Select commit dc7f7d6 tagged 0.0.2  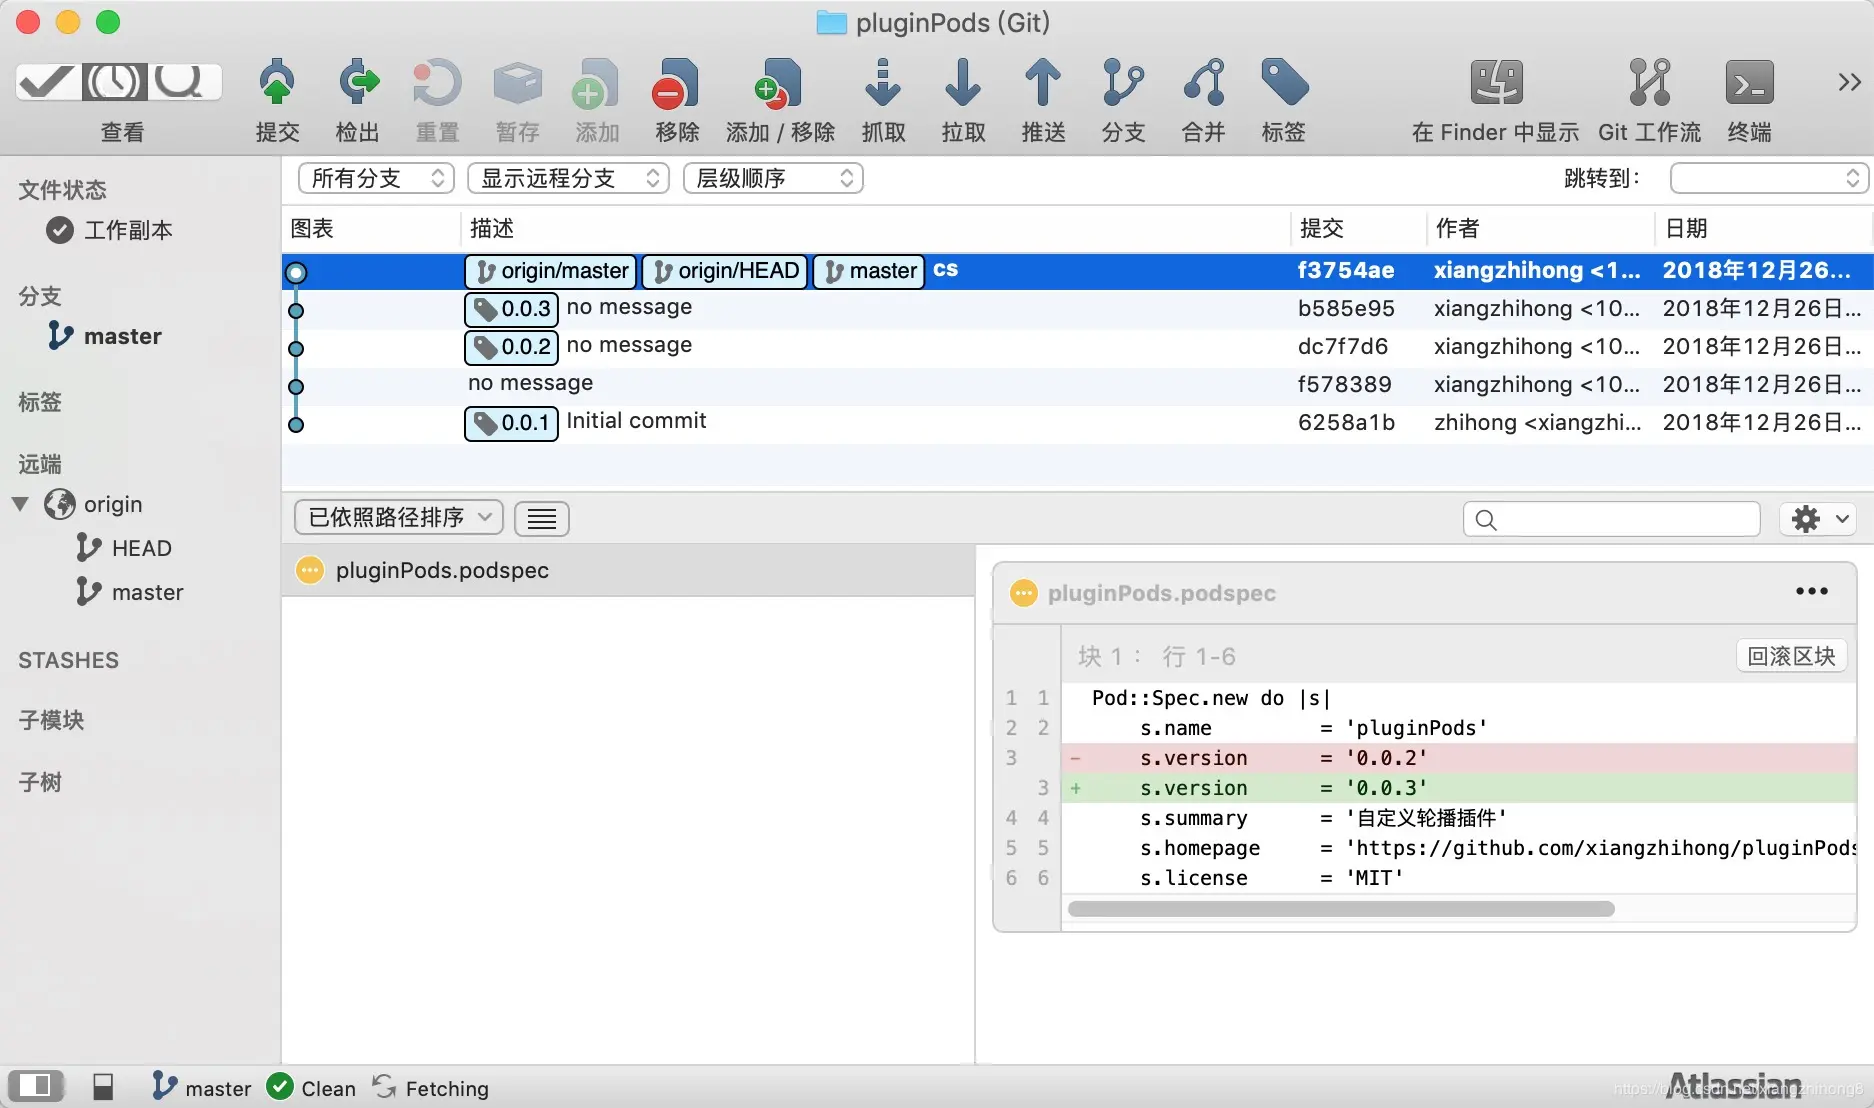[x=1078, y=347]
